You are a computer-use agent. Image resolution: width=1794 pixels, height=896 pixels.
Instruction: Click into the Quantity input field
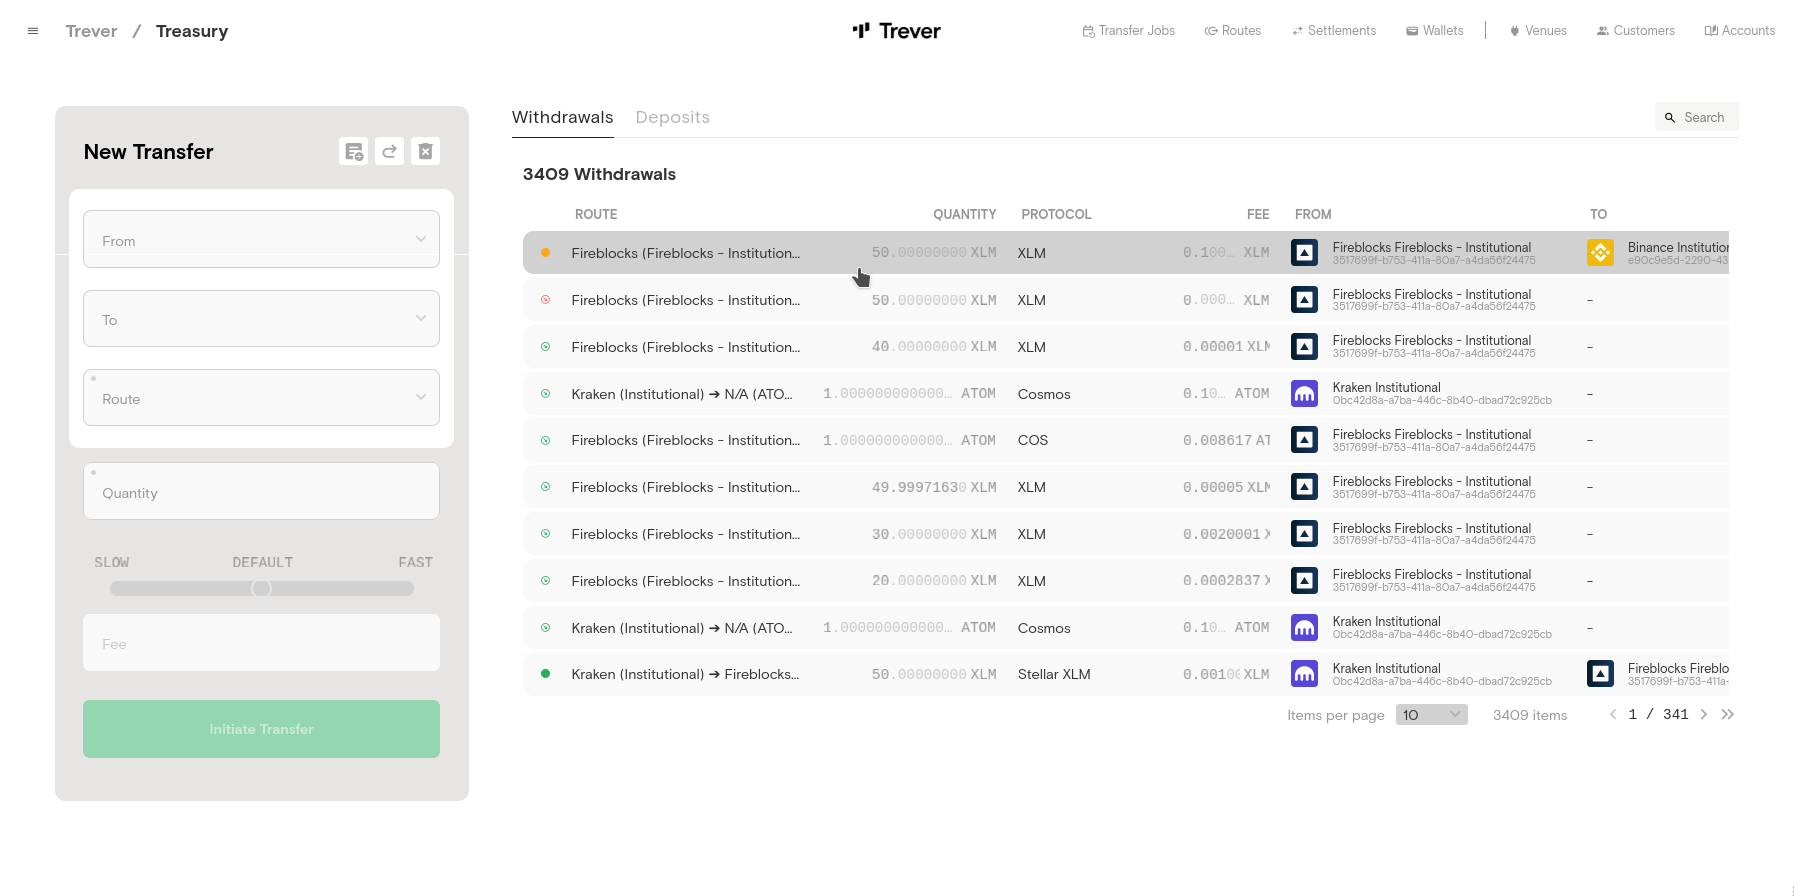[261, 493]
